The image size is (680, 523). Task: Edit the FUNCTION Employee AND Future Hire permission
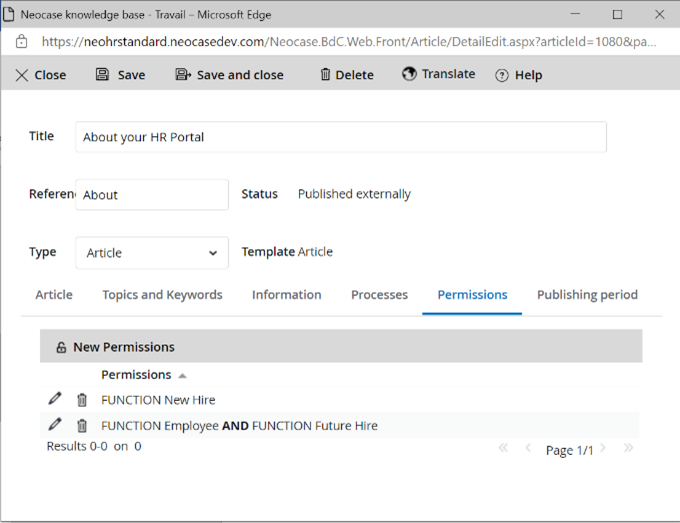point(55,425)
